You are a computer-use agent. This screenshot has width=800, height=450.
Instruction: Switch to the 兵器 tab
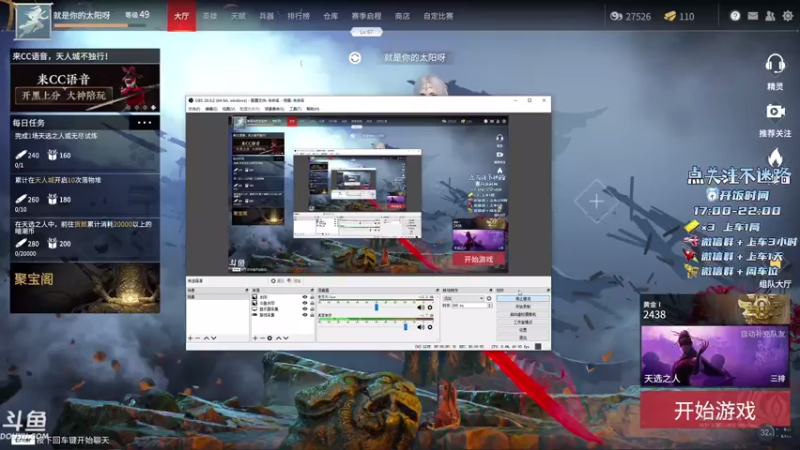pyautogui.click(x=266, y=16)
